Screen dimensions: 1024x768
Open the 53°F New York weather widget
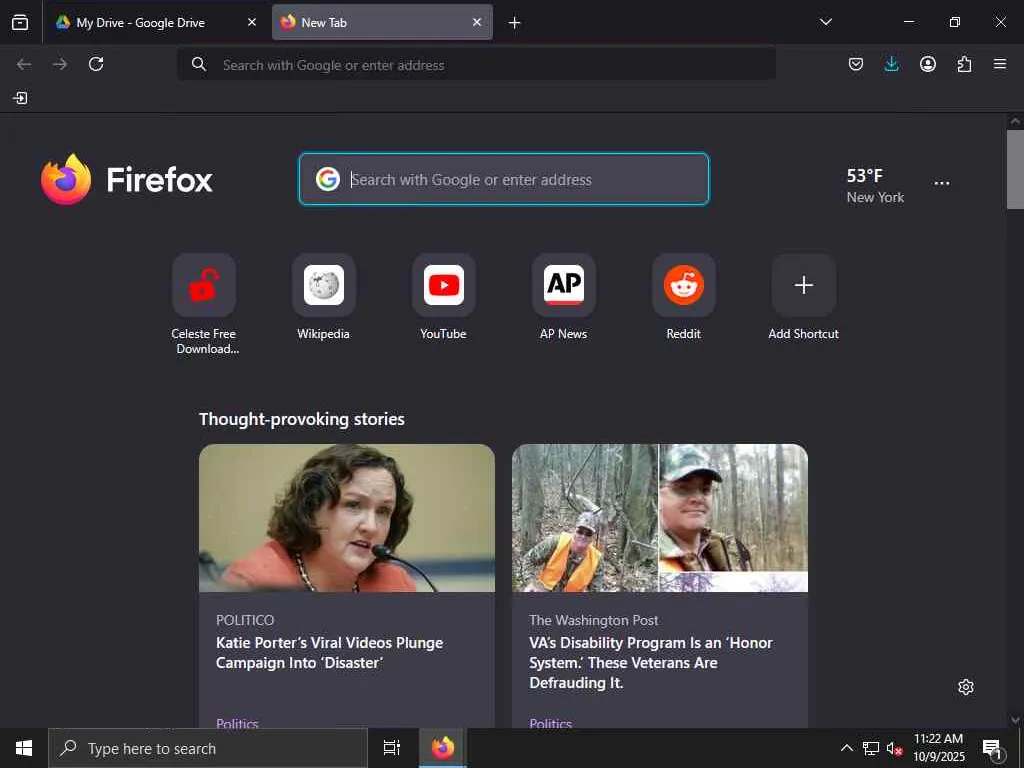click(875, 185)
